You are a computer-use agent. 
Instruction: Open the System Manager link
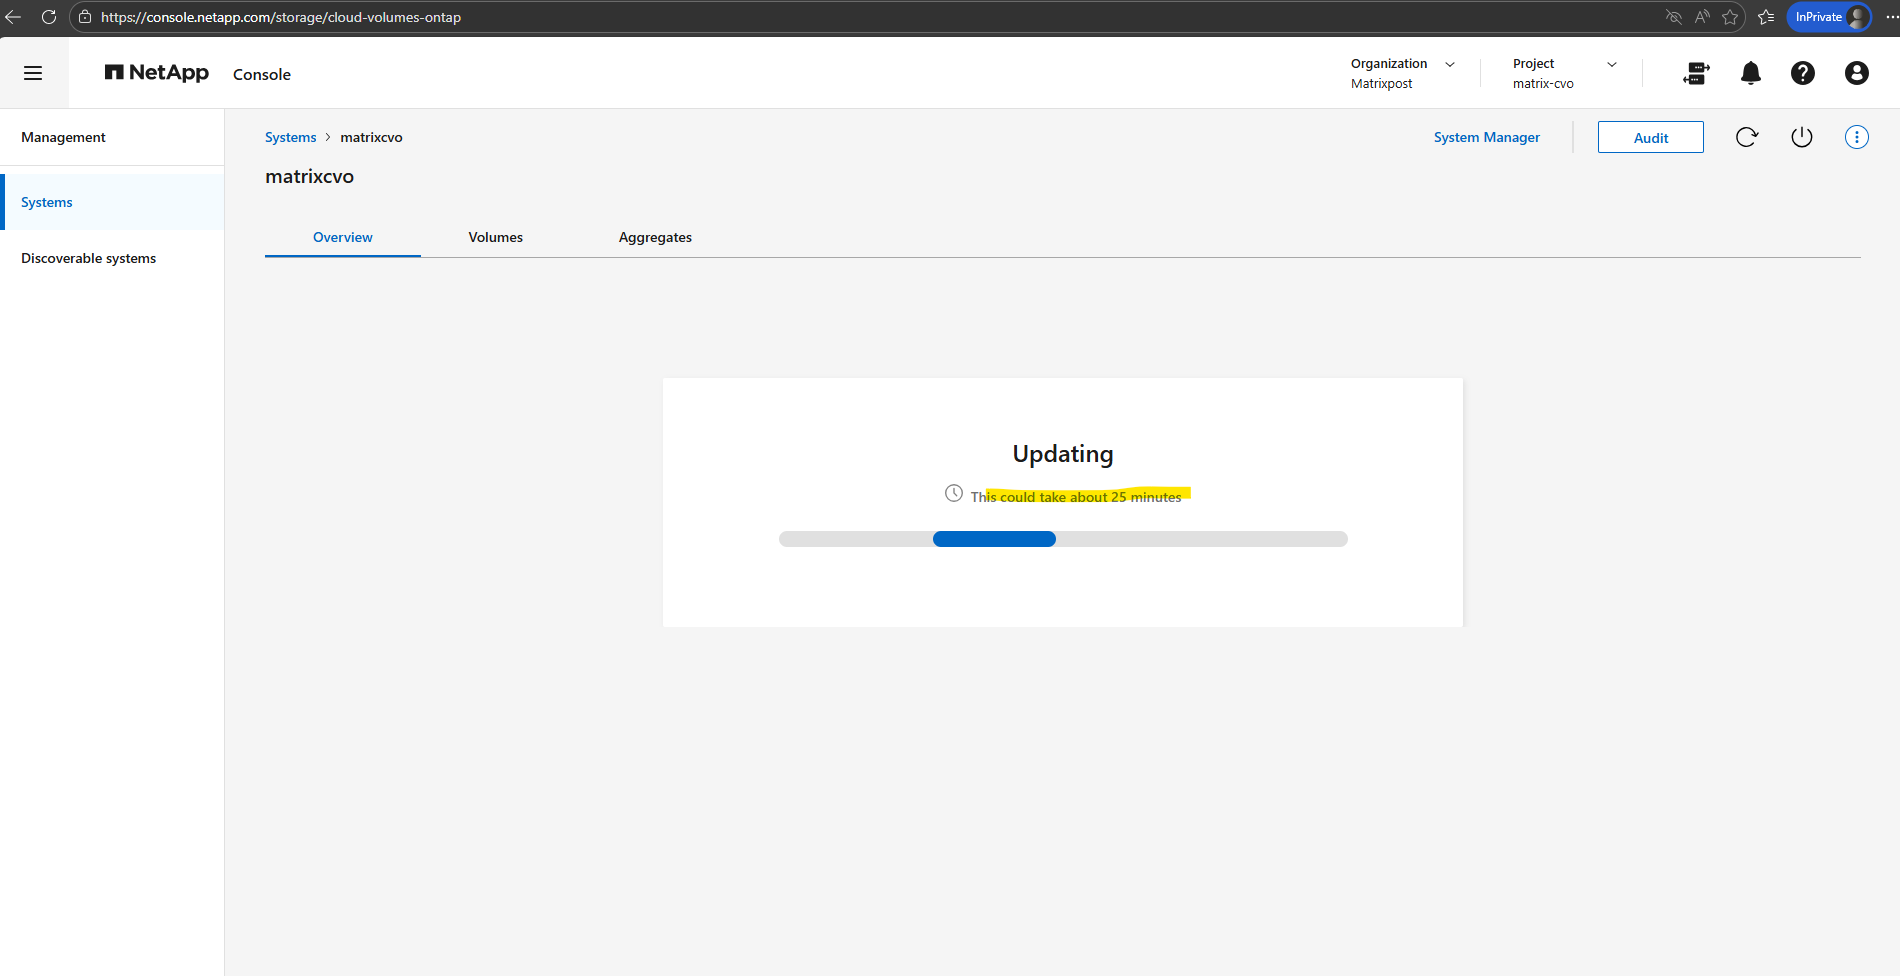pyautogui.click(x=1487, y=137)
